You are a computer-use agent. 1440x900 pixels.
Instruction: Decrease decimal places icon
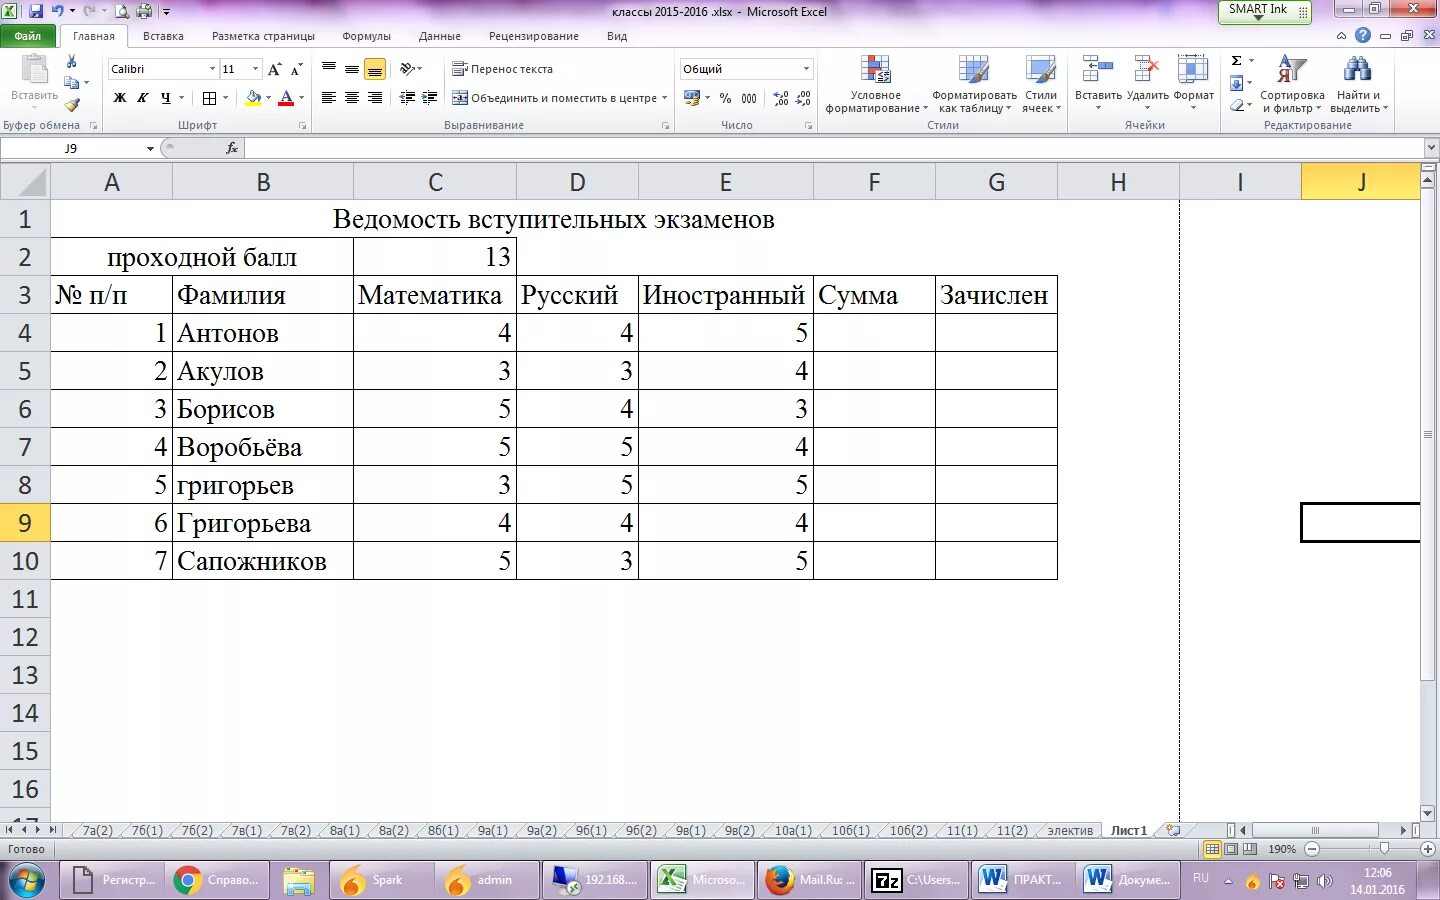pyautogui.click(x=804, y=98)
